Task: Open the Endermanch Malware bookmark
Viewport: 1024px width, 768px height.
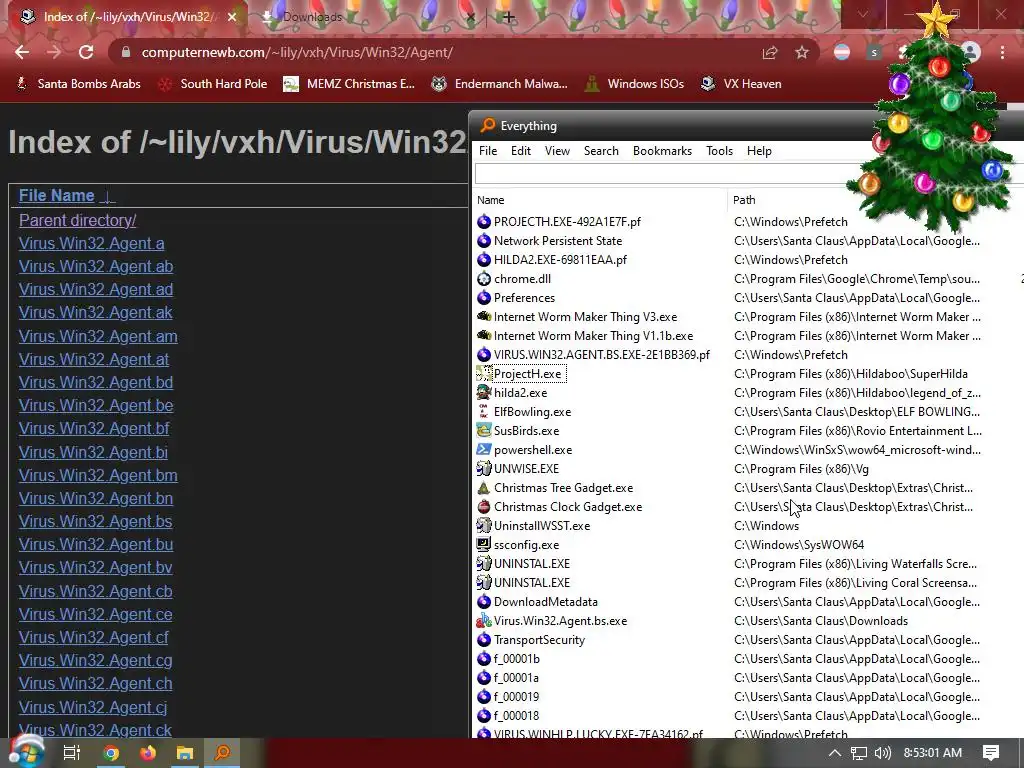Action: pyautogui.click(x=500, y=84)
